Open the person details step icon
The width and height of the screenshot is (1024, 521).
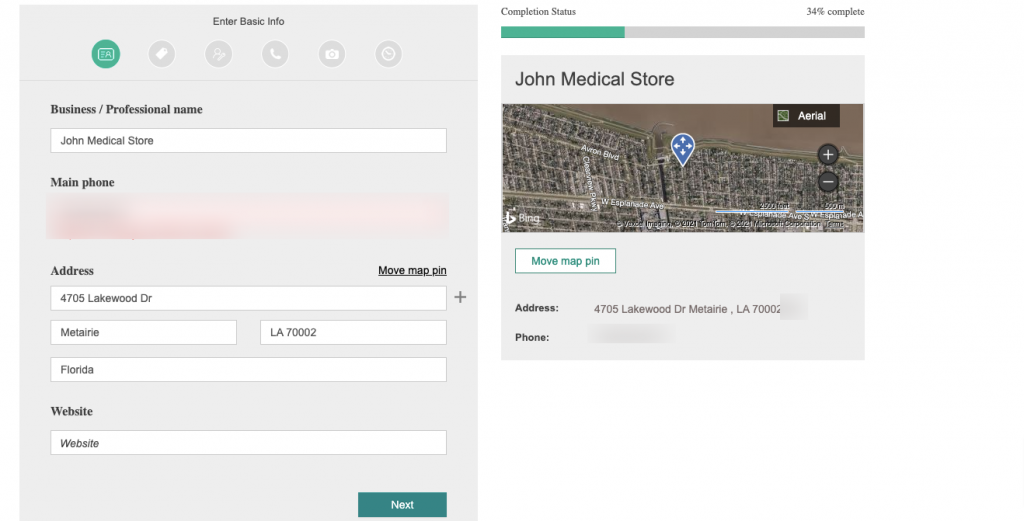click(x=219, y=54)
